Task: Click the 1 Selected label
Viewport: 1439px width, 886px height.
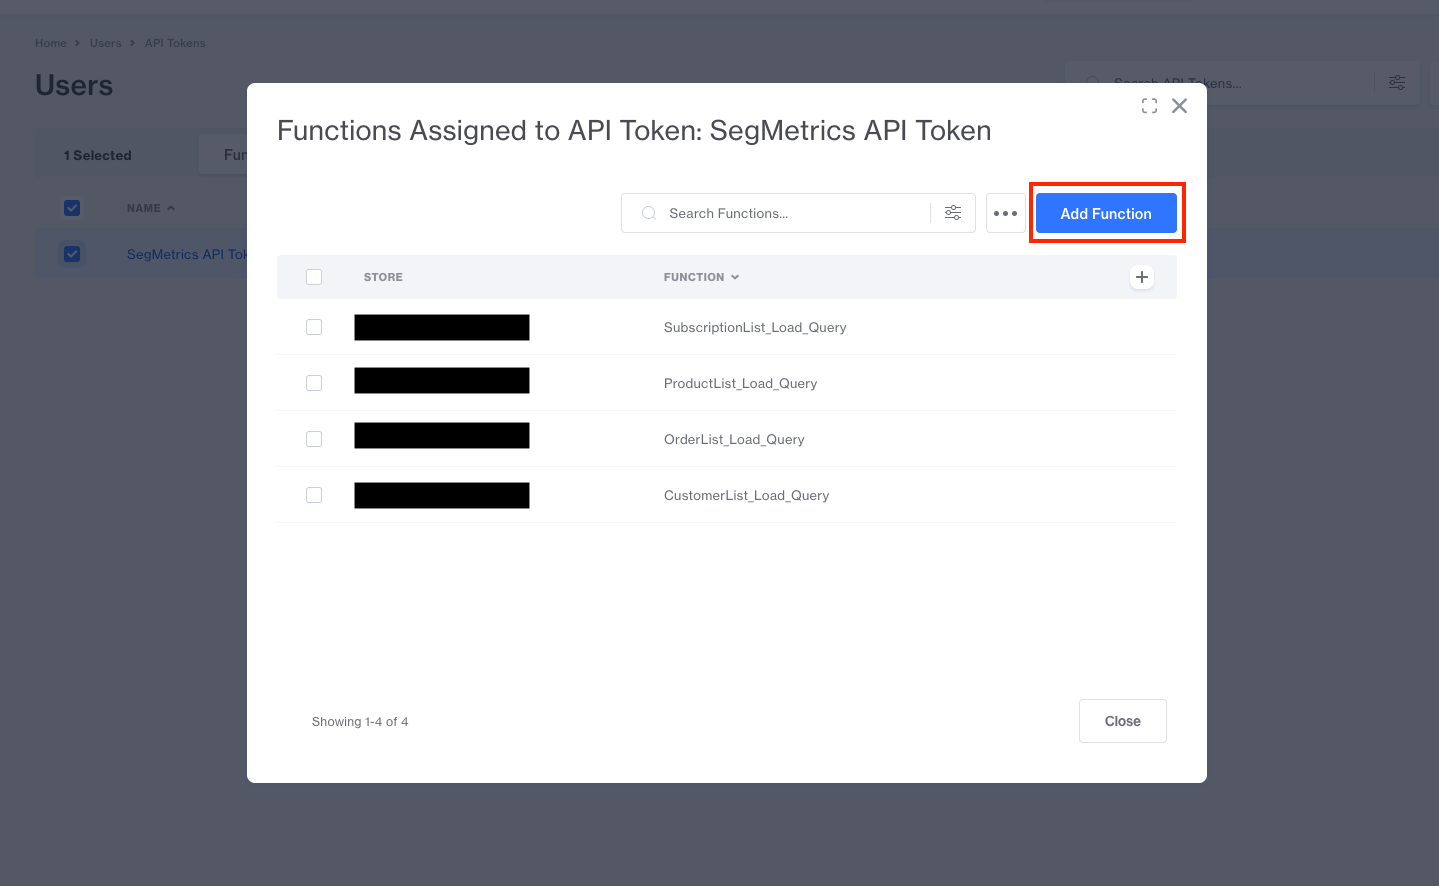Action: coord(98,155)
